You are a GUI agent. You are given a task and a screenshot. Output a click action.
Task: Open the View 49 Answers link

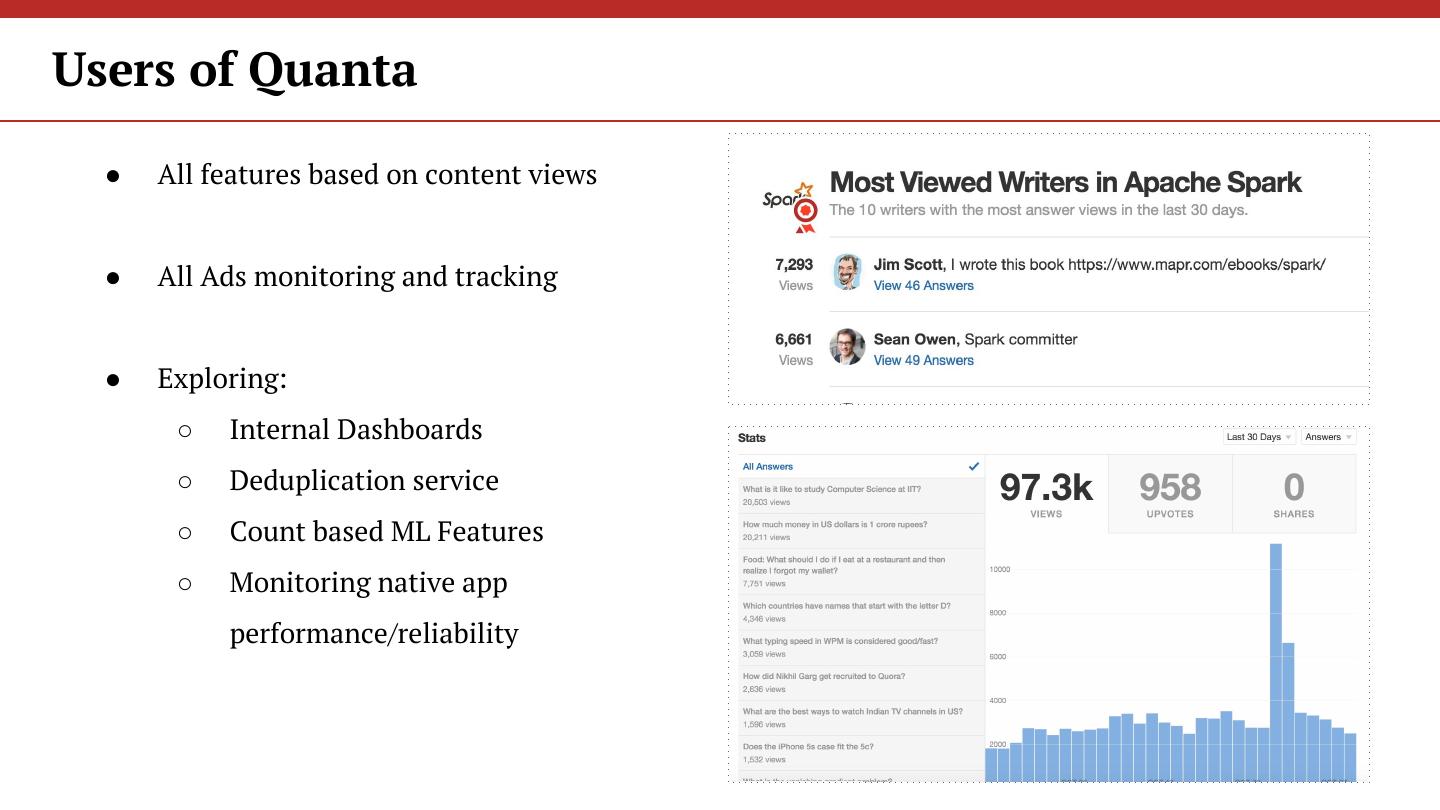(923, 361)
